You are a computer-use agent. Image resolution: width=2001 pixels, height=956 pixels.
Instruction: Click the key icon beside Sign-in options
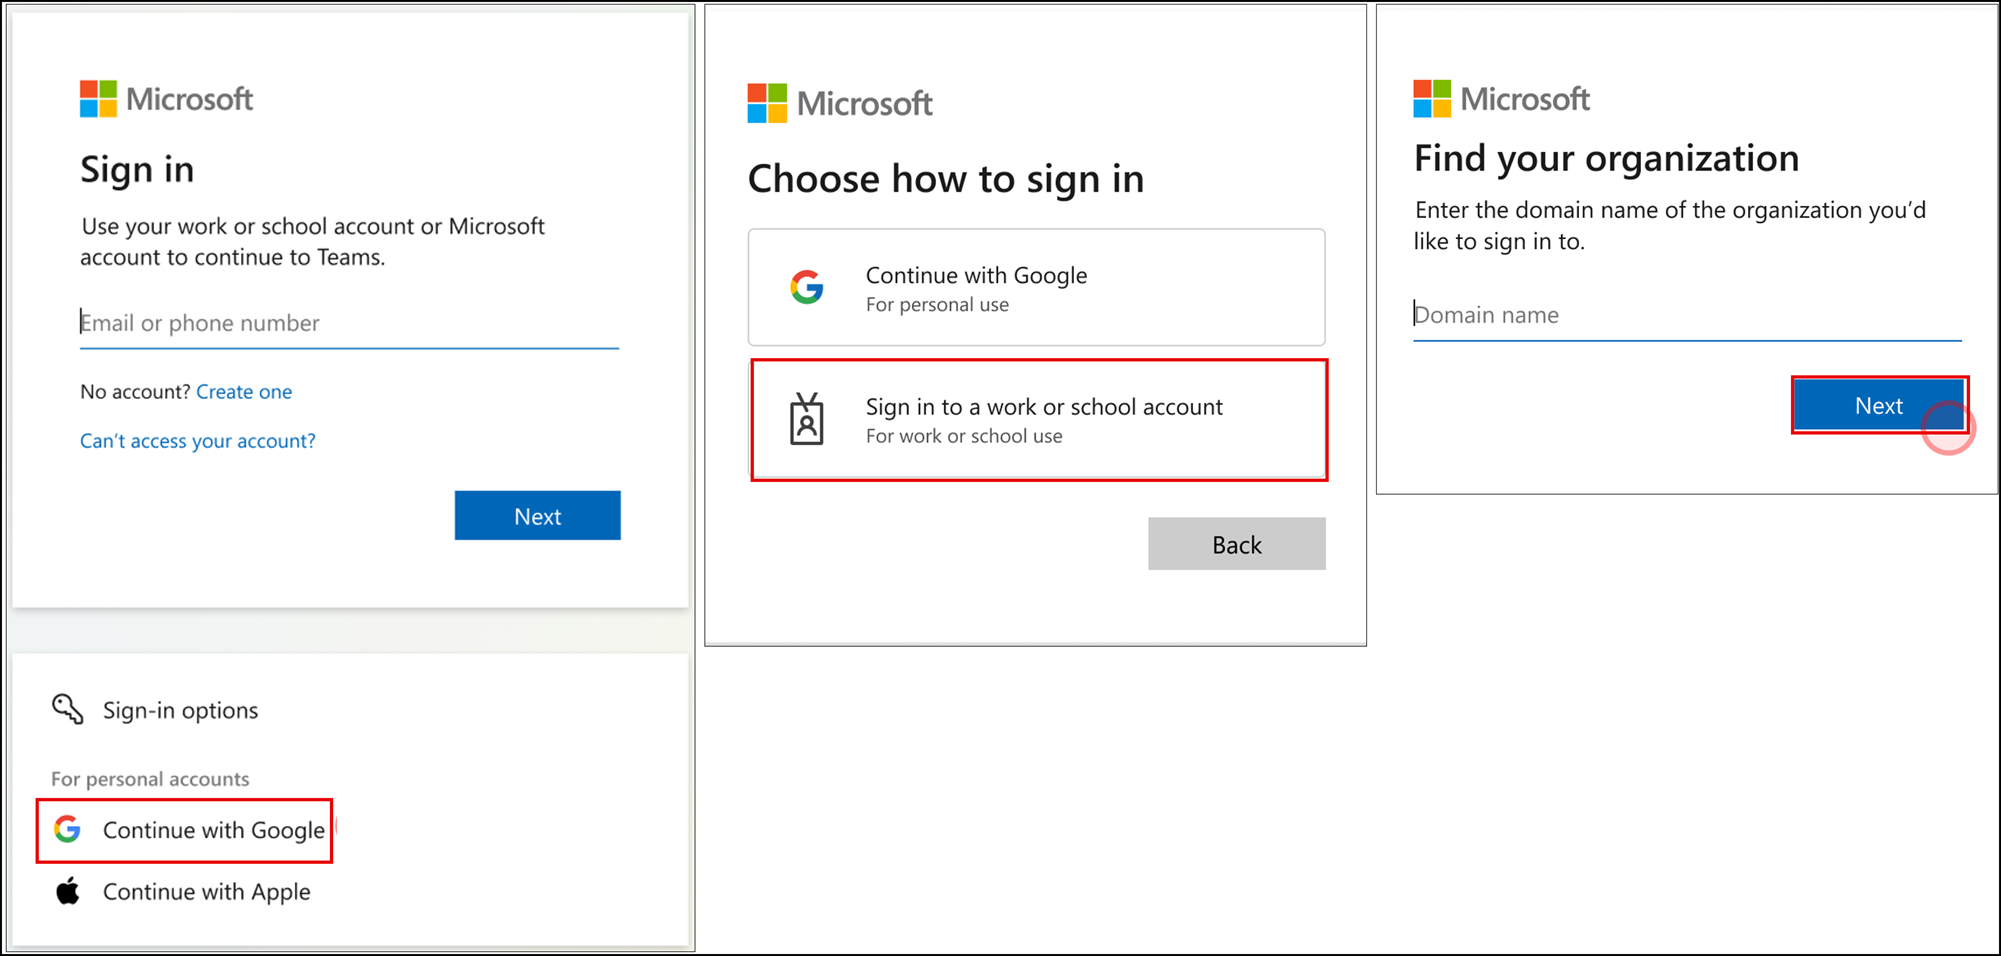coord(67,708)
